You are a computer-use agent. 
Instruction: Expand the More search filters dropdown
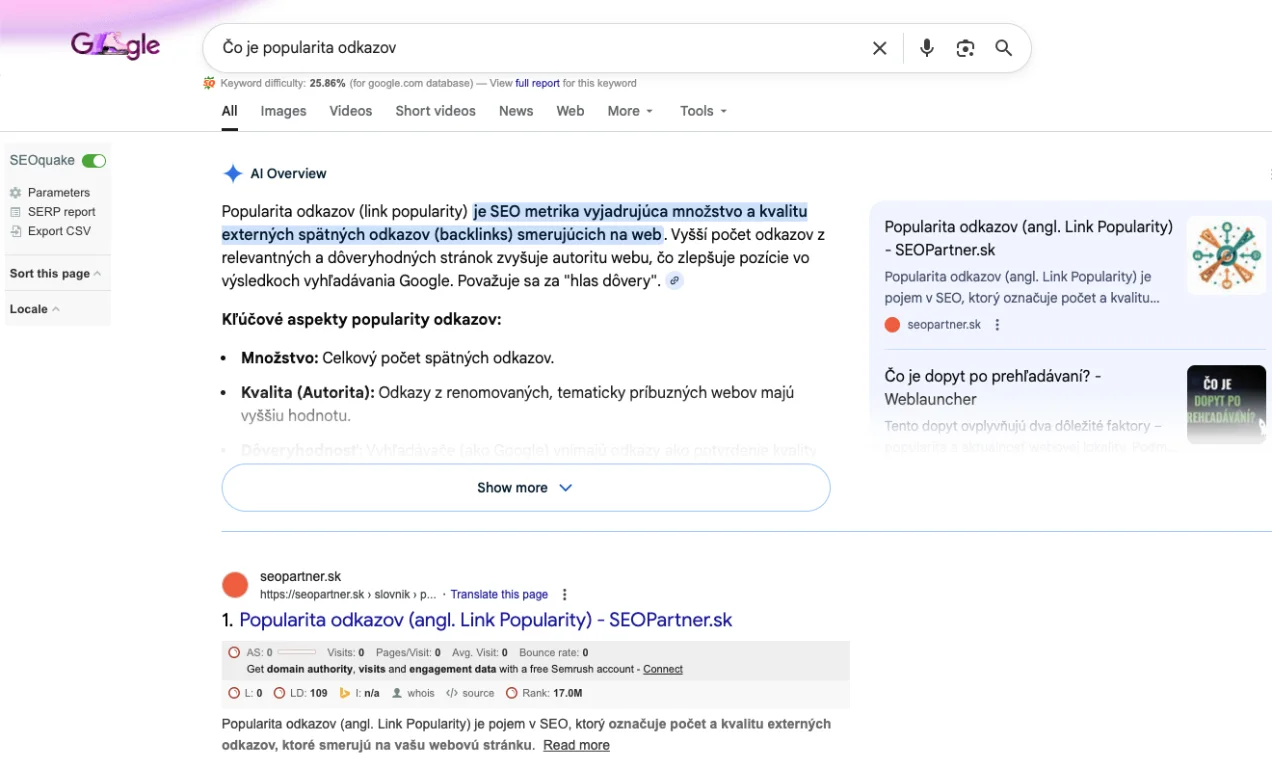coord(630,111)
